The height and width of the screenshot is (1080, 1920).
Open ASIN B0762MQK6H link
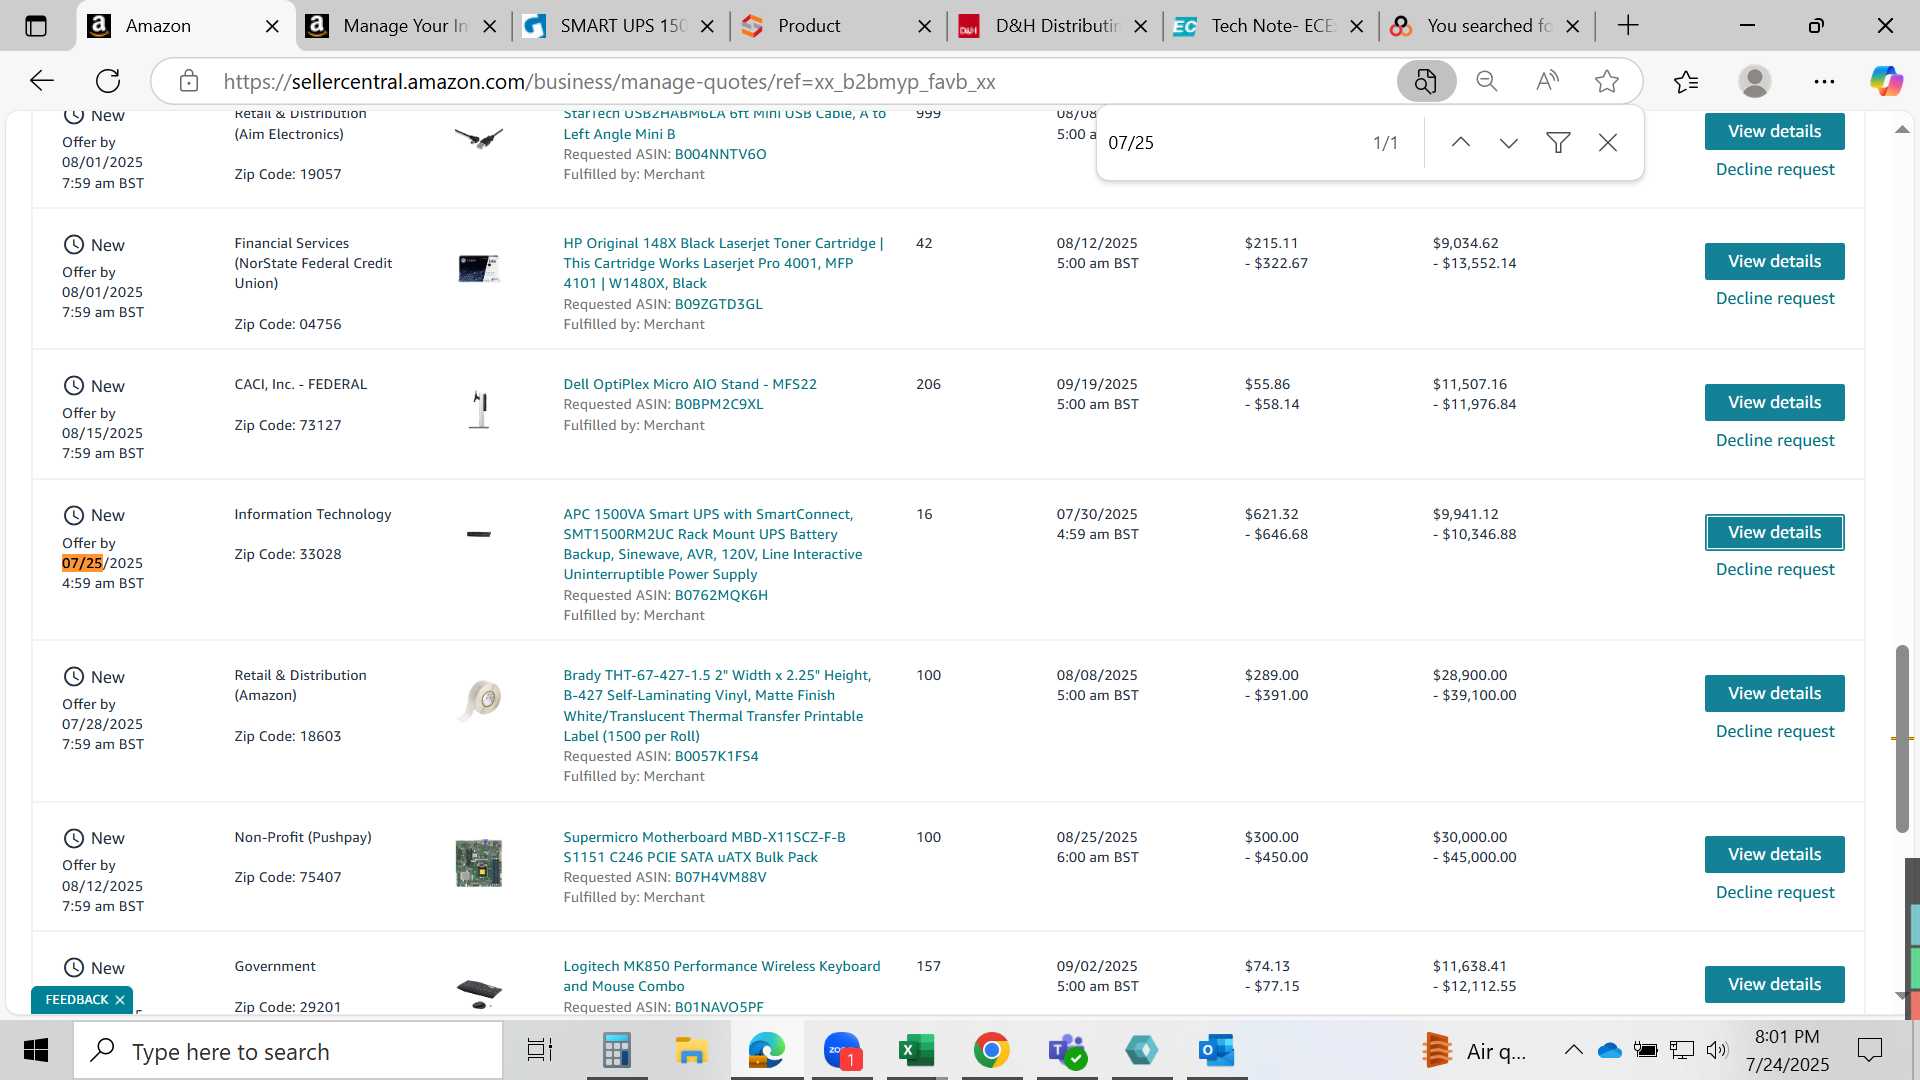[x=721, y=595]
